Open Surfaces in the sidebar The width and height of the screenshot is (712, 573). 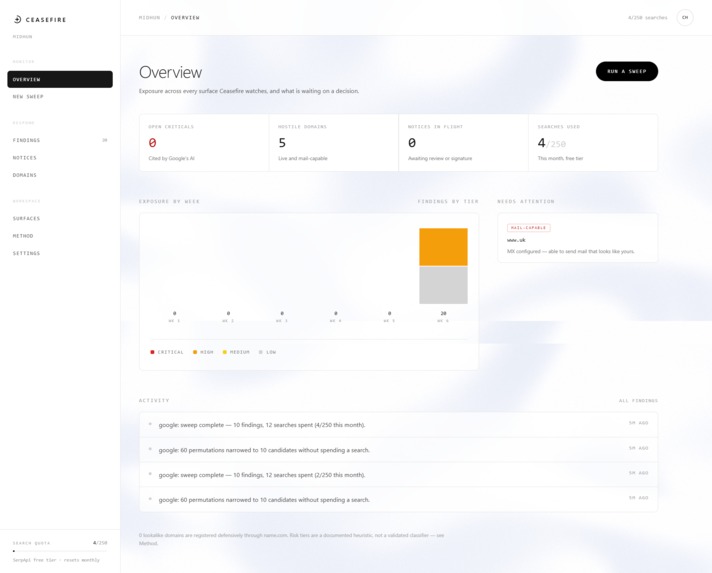pos(60,218)
